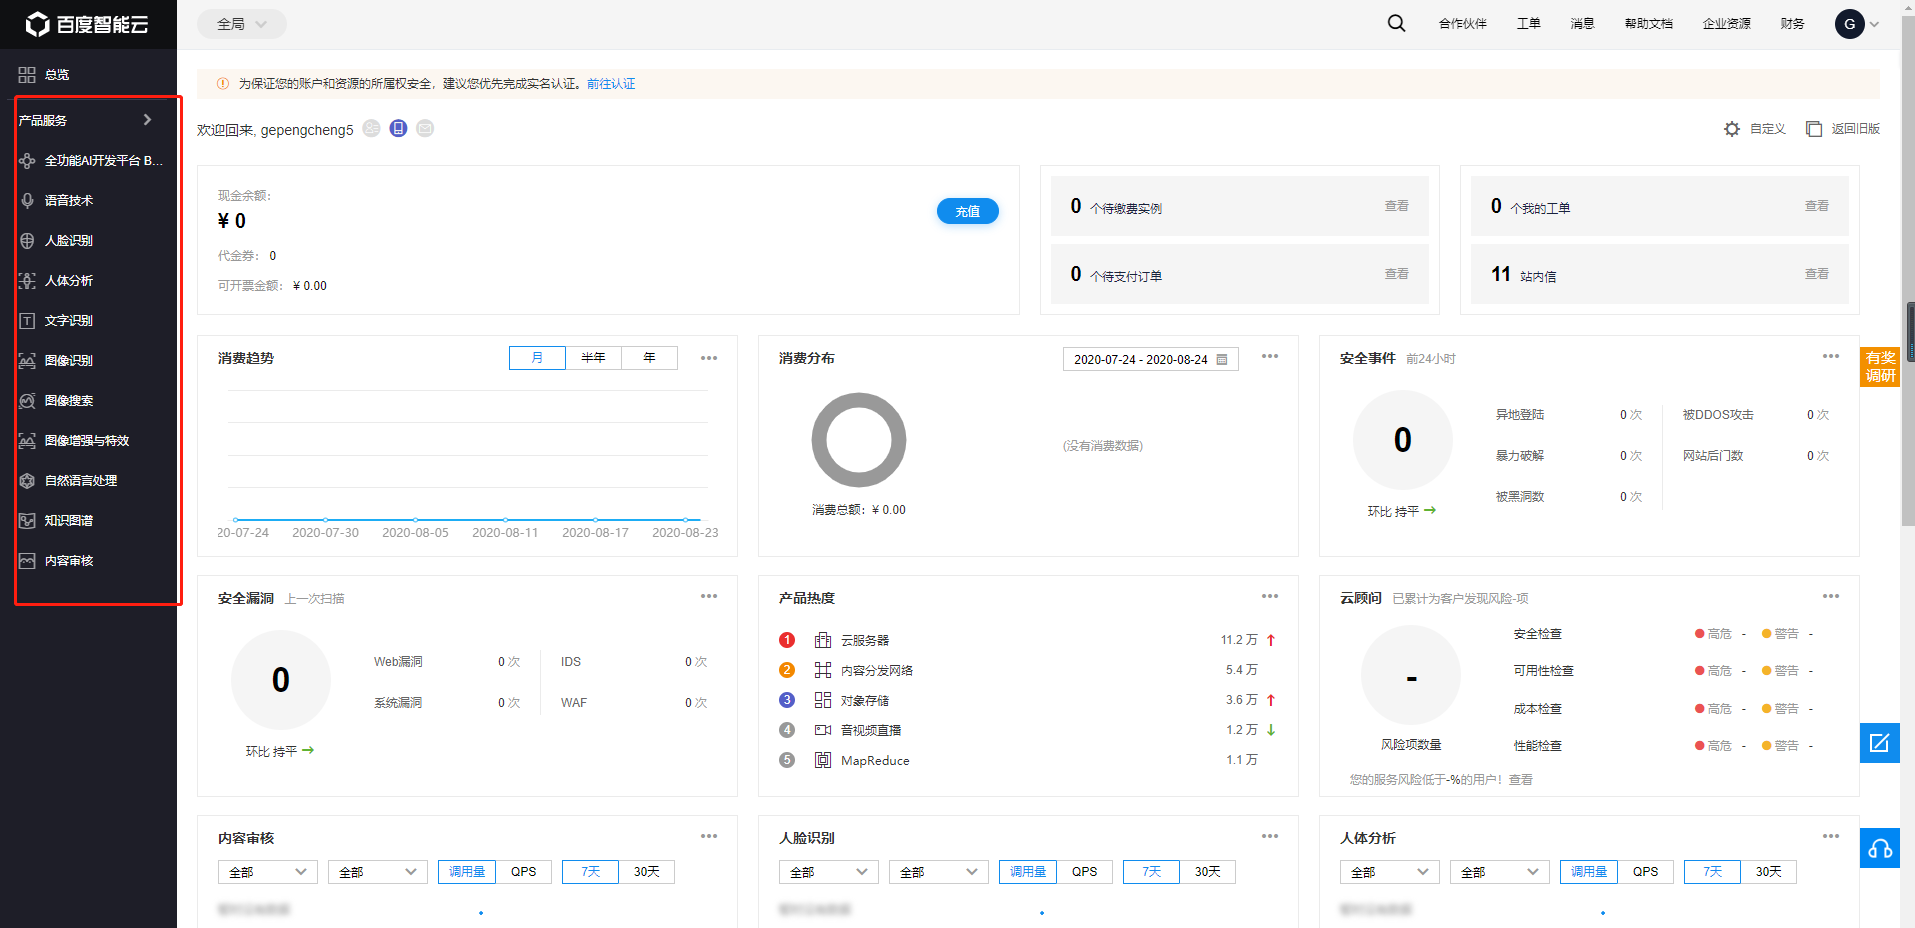Viewport: 1915px width, 928px height.
Task: Open 图像识别 in sidebar
Action: point(56,360)
